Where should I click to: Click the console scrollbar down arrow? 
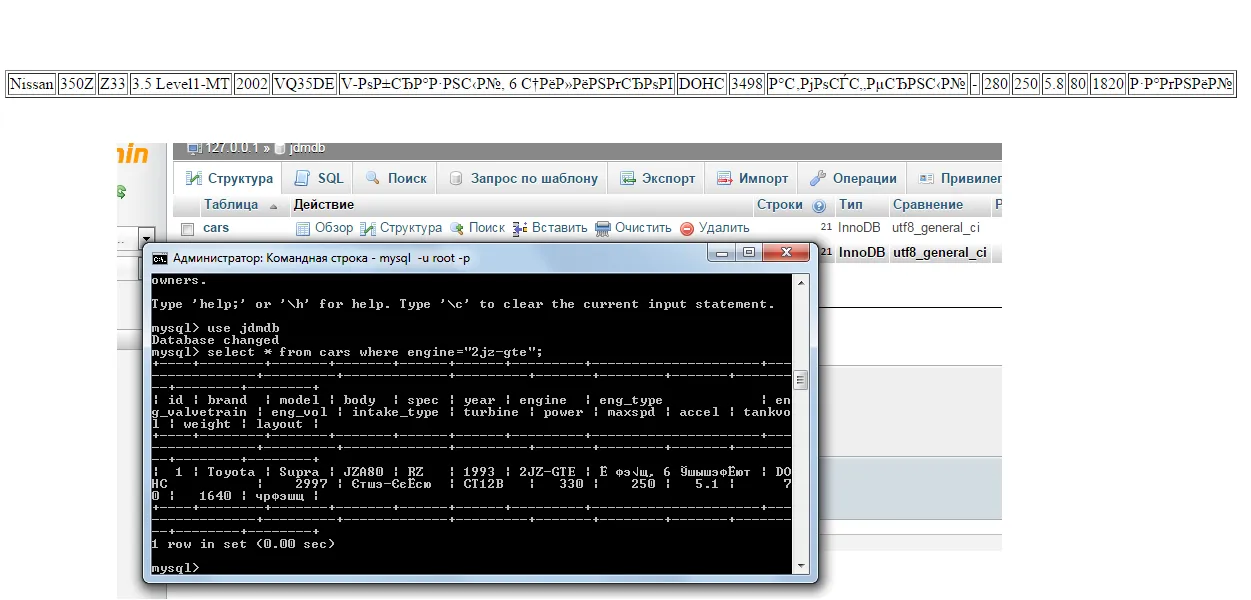(800, 566)
